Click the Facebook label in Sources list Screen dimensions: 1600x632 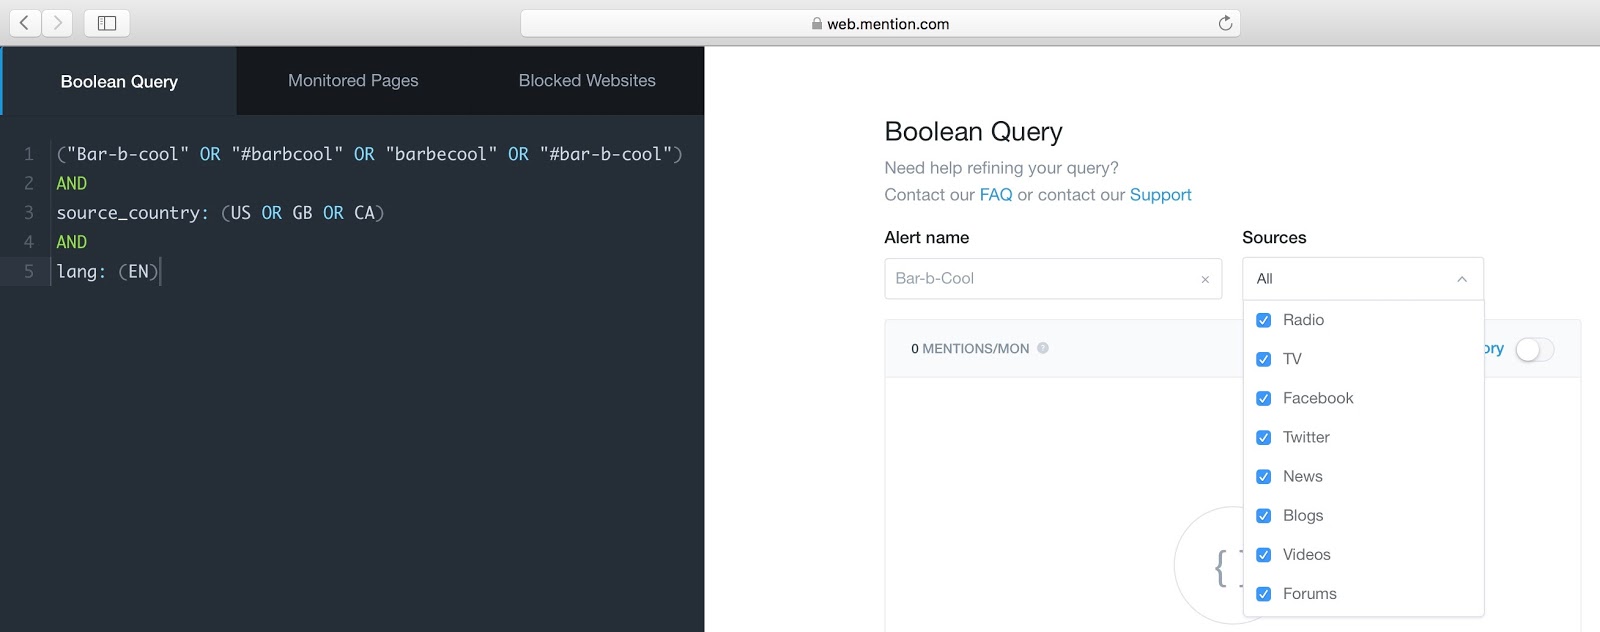click(x=1318, y=398)
